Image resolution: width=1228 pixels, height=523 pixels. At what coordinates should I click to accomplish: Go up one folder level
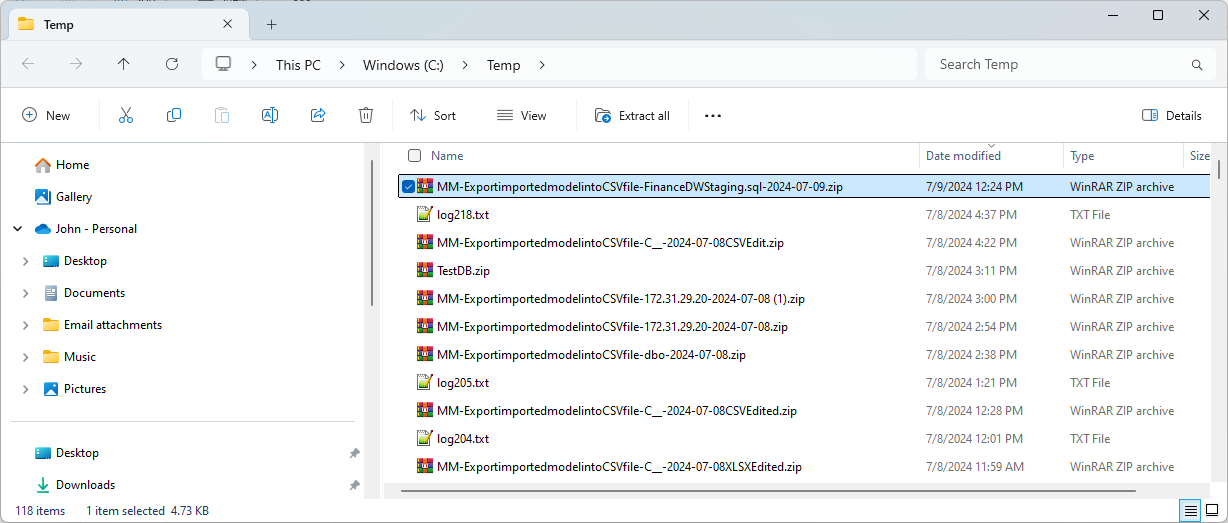124,64
